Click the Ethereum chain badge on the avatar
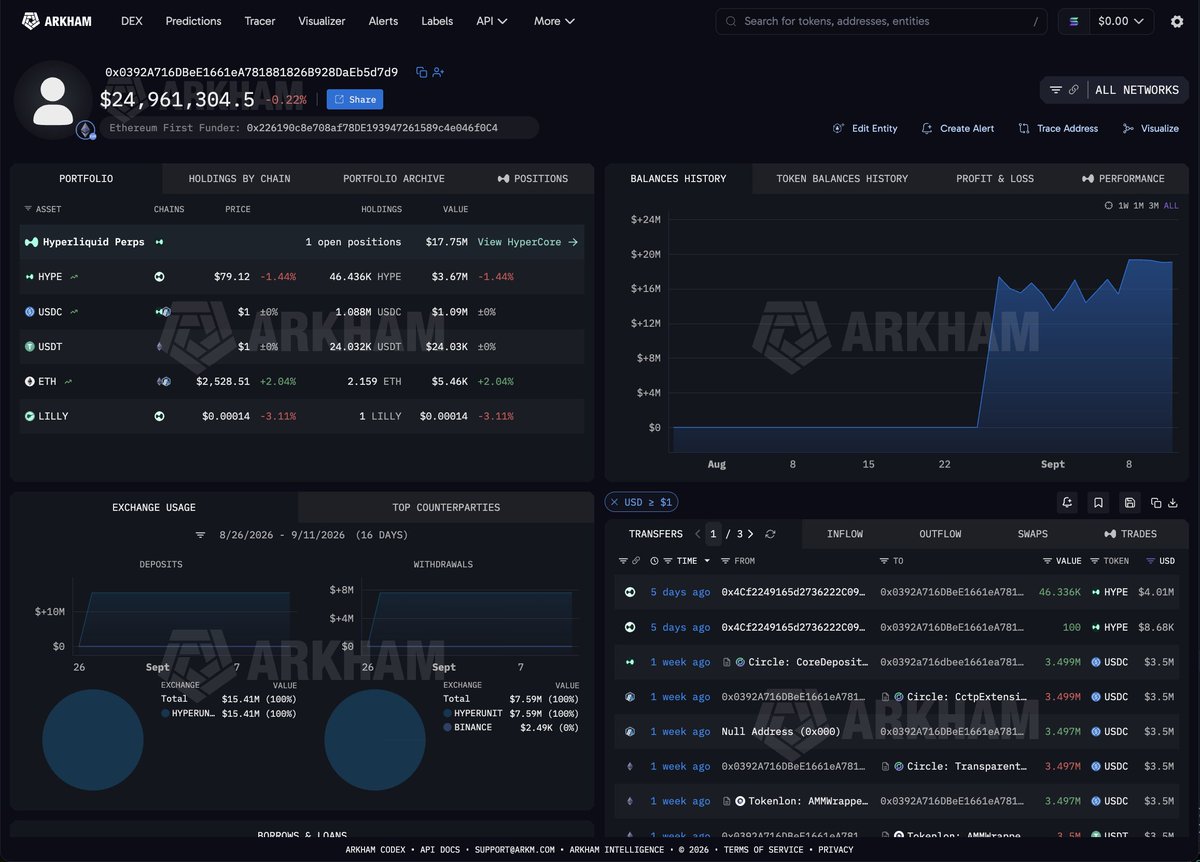This screenshot has height=862, width=1200. coord(86,129)
